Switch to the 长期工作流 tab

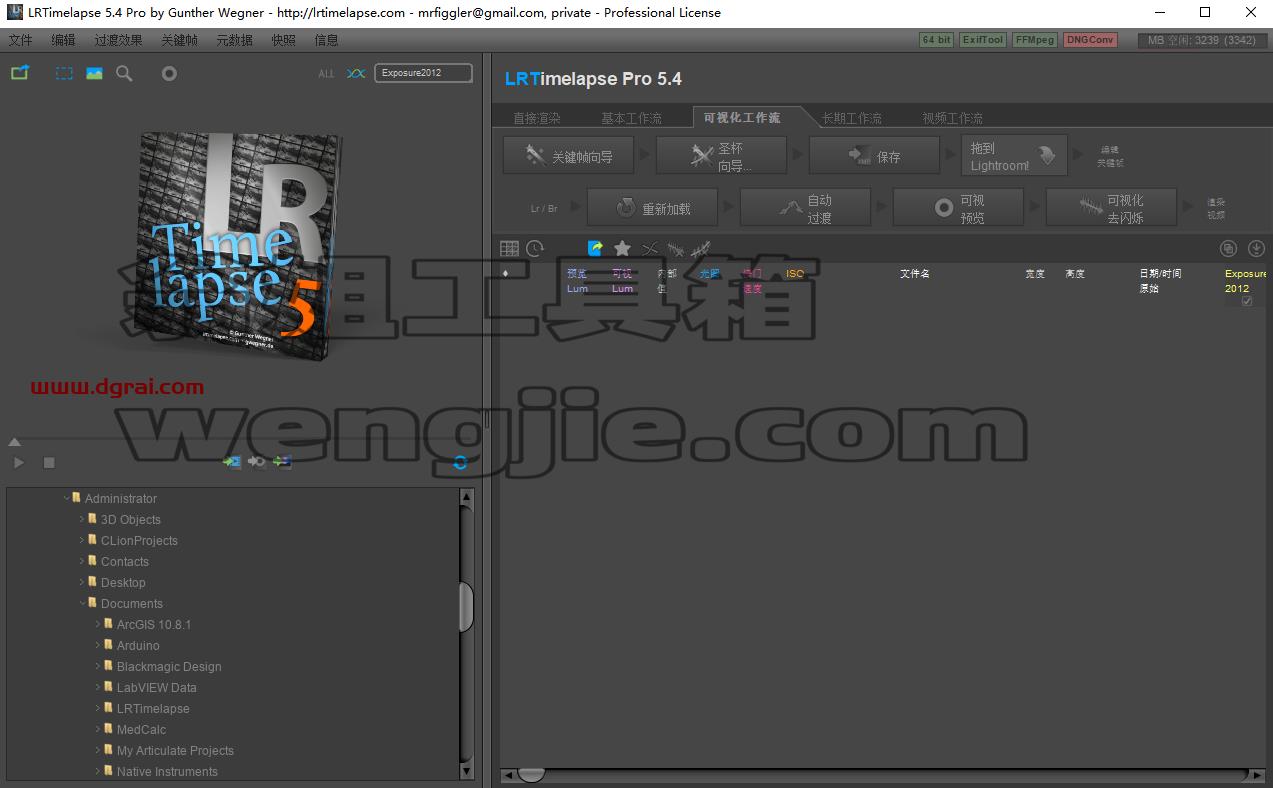click(x=852, y=118)
